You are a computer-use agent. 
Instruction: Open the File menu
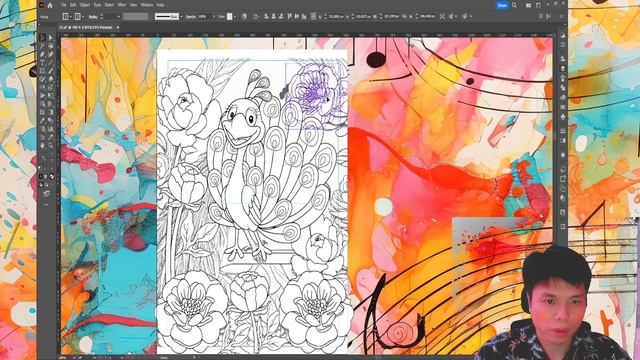pos(63,5)
